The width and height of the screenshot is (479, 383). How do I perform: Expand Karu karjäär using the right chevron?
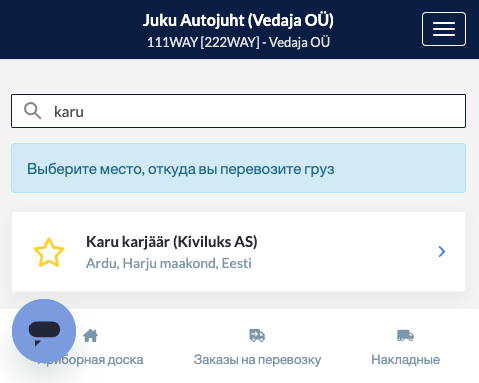pyautogui.click(x=442, y=252)
